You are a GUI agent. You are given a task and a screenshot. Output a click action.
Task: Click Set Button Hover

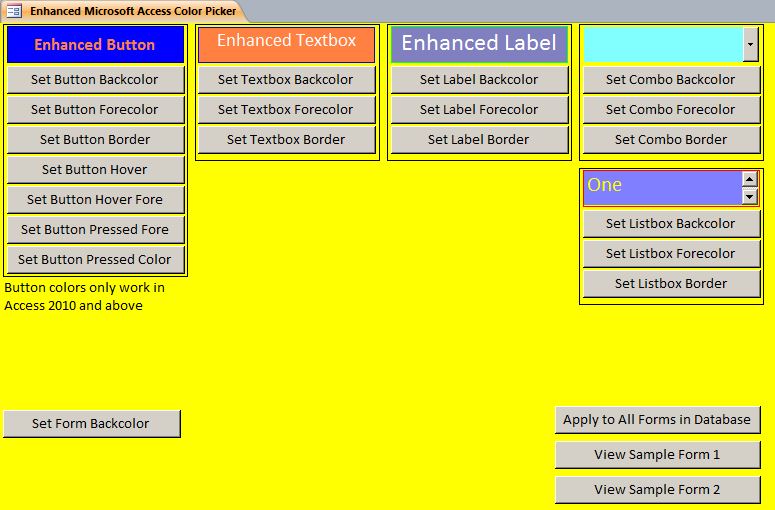point(95,170)
